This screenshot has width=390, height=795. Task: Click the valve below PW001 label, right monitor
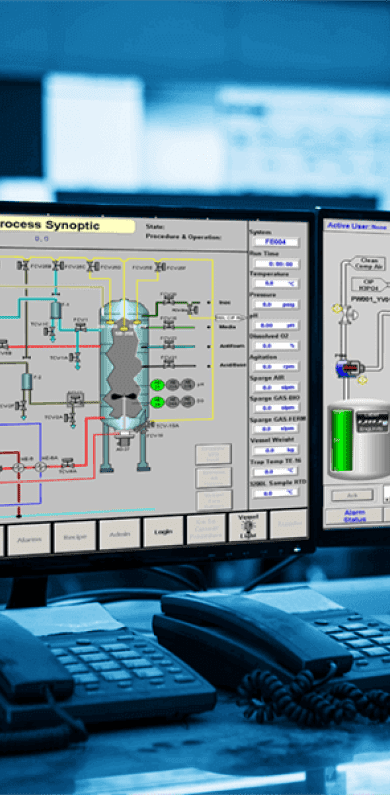349,315
